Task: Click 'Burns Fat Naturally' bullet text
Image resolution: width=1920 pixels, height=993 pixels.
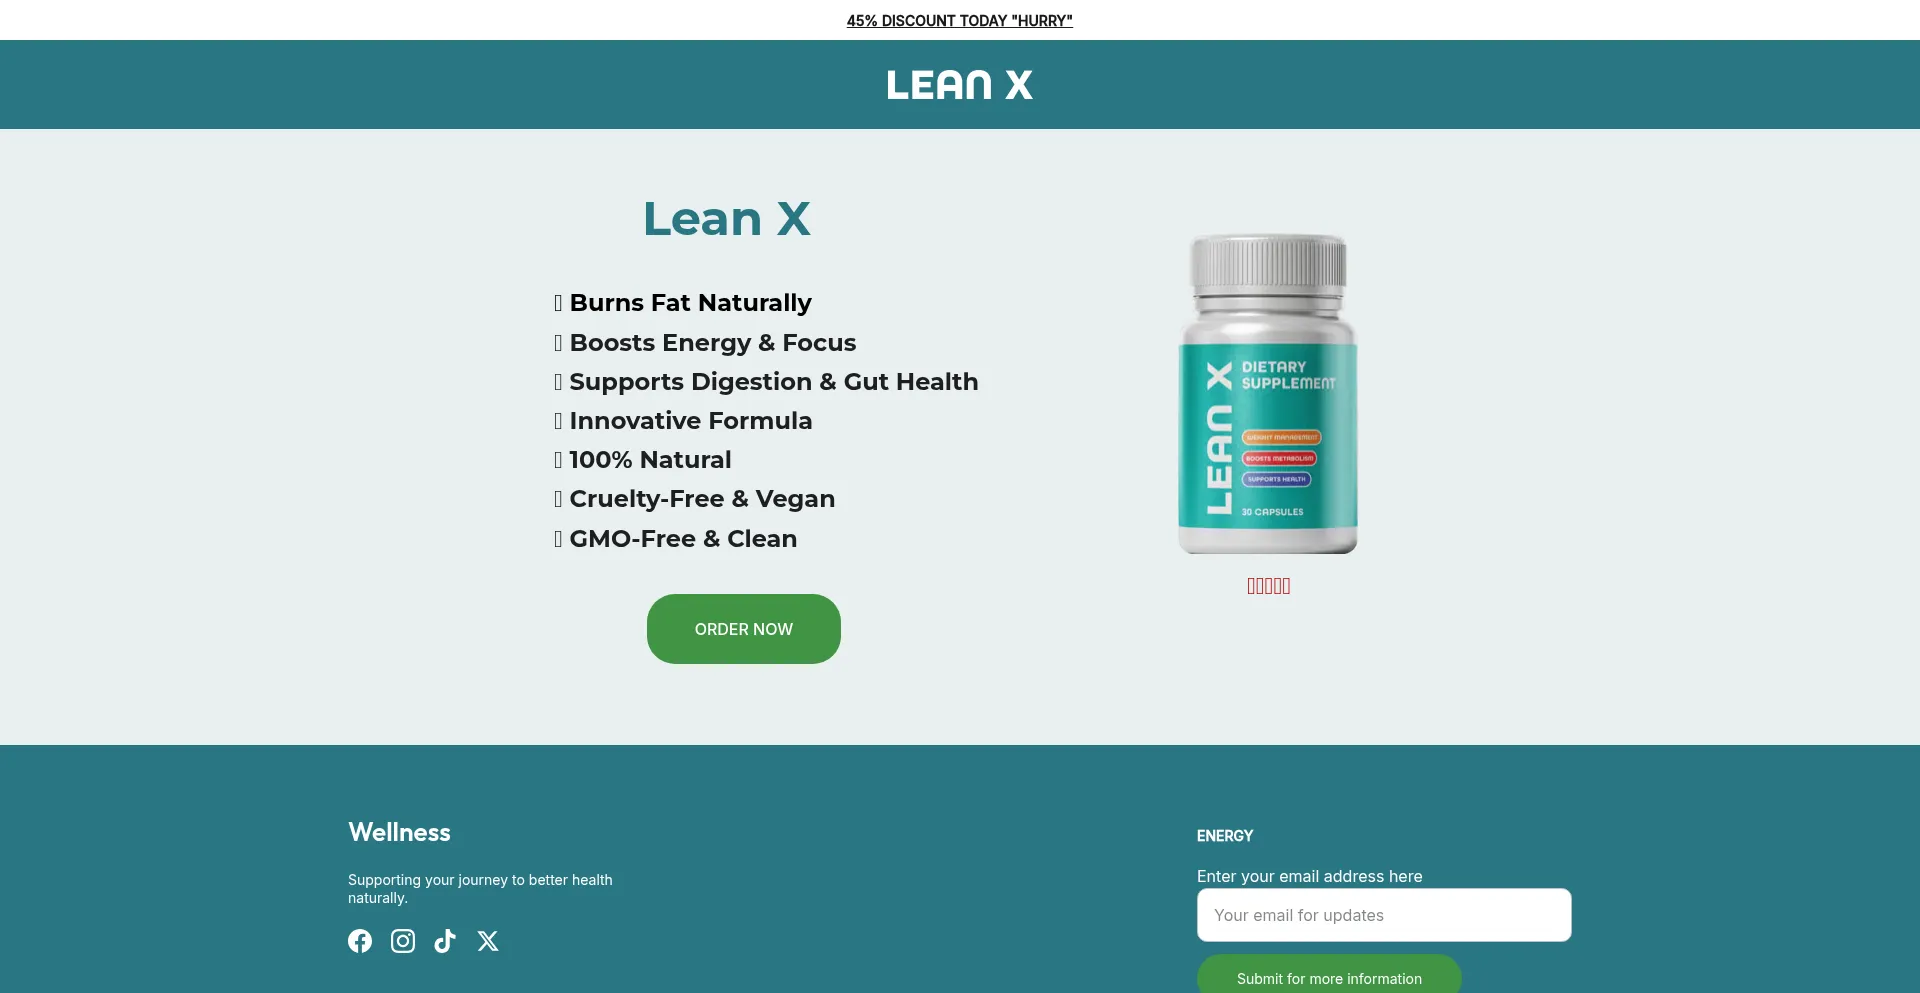Action: [690, 303]
